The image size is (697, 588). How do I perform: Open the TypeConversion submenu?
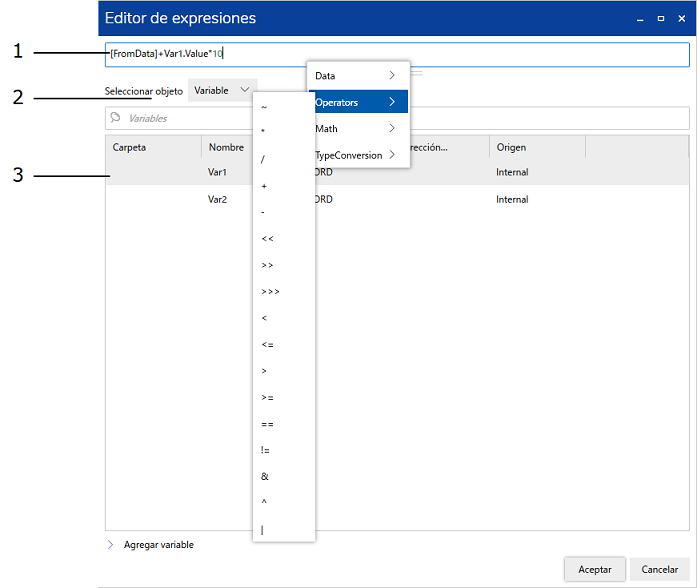(357, 155)
